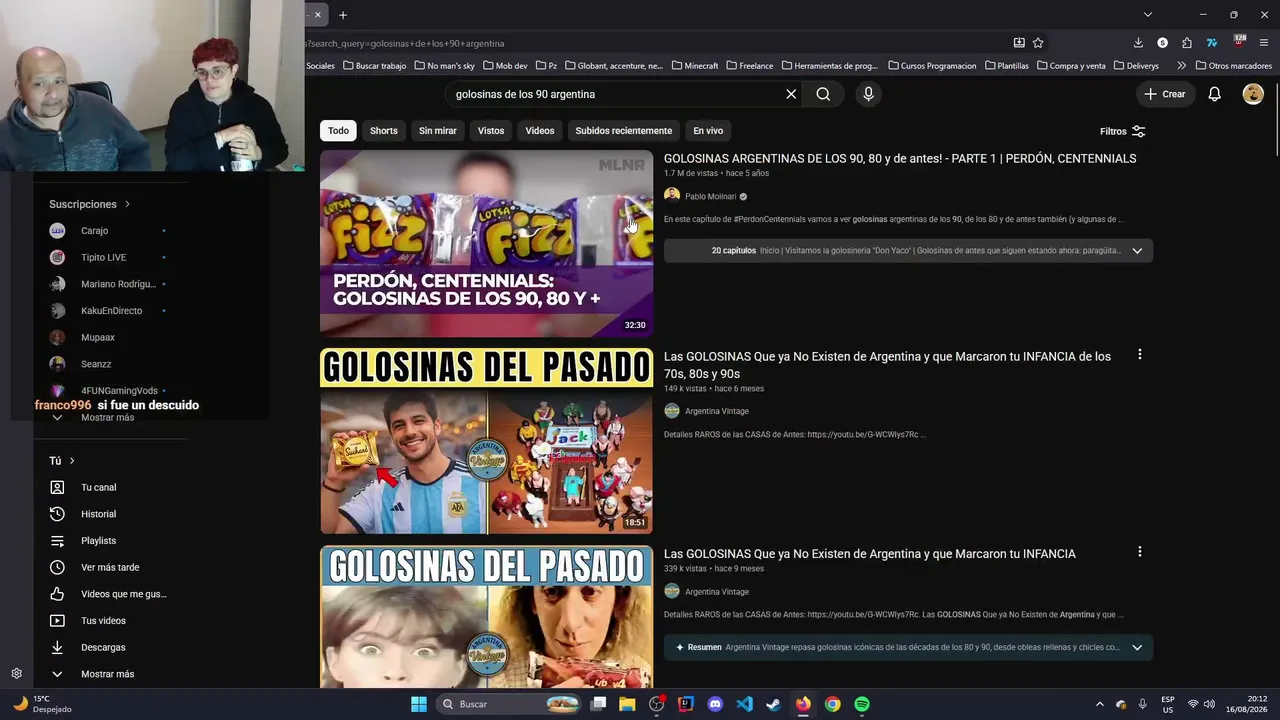Open the Argentina Vintage channel on the 149 k vistas video
This screenshot has height=720, width=1280.
pos(716,411)
